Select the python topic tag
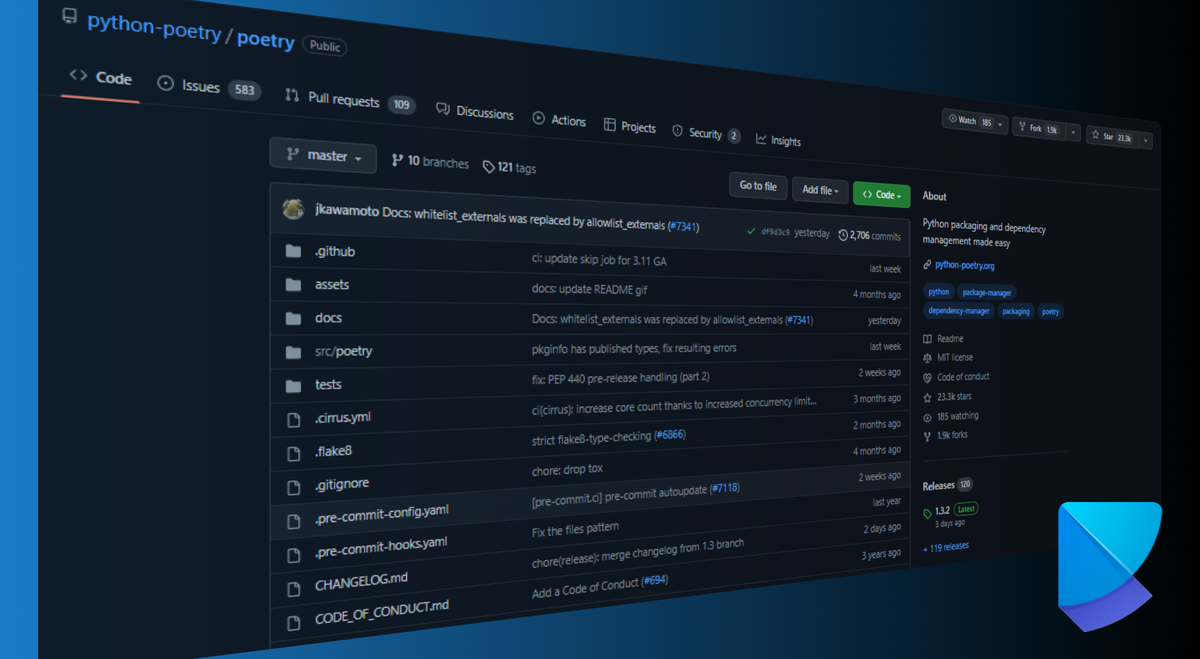Image resolution: width=1200 pixels, height=659 pixels. (938, 292)
